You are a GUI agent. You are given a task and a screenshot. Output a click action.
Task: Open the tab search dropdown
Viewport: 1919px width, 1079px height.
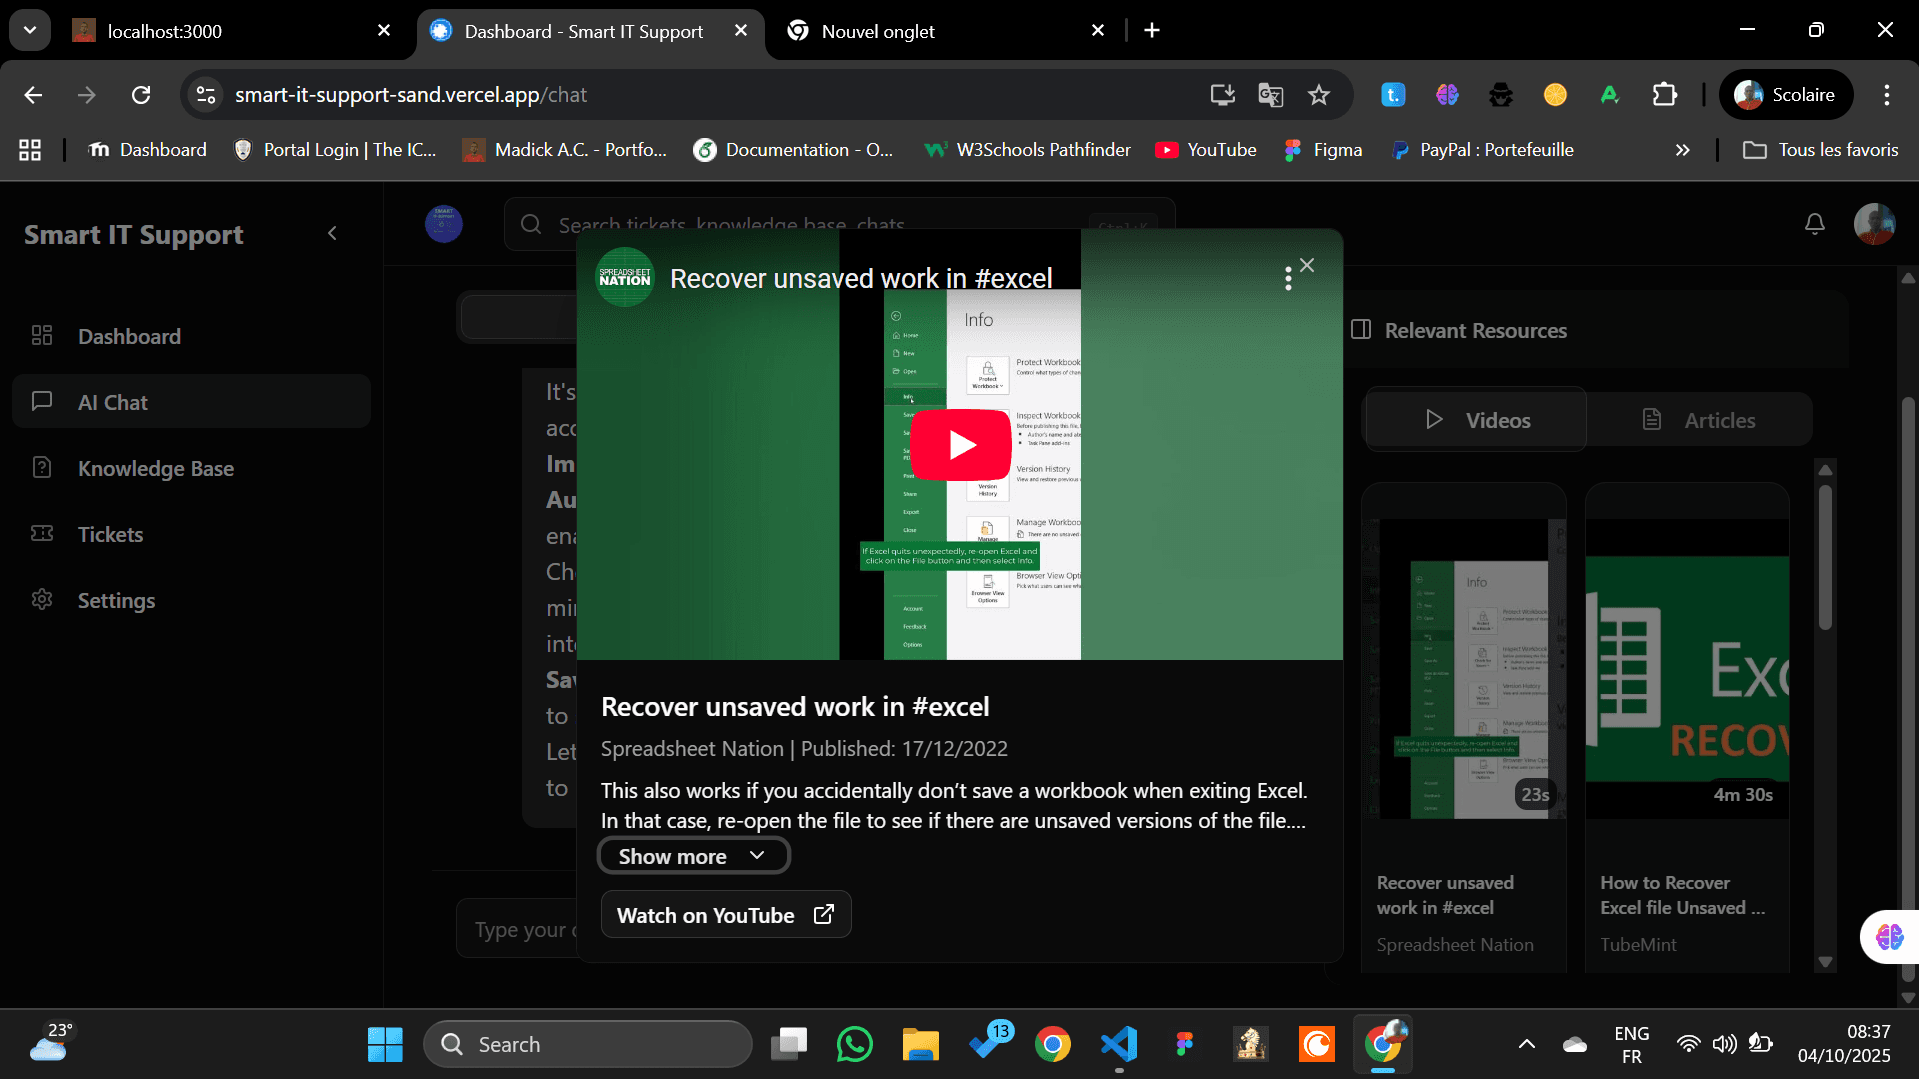click(x=30, y=30)
